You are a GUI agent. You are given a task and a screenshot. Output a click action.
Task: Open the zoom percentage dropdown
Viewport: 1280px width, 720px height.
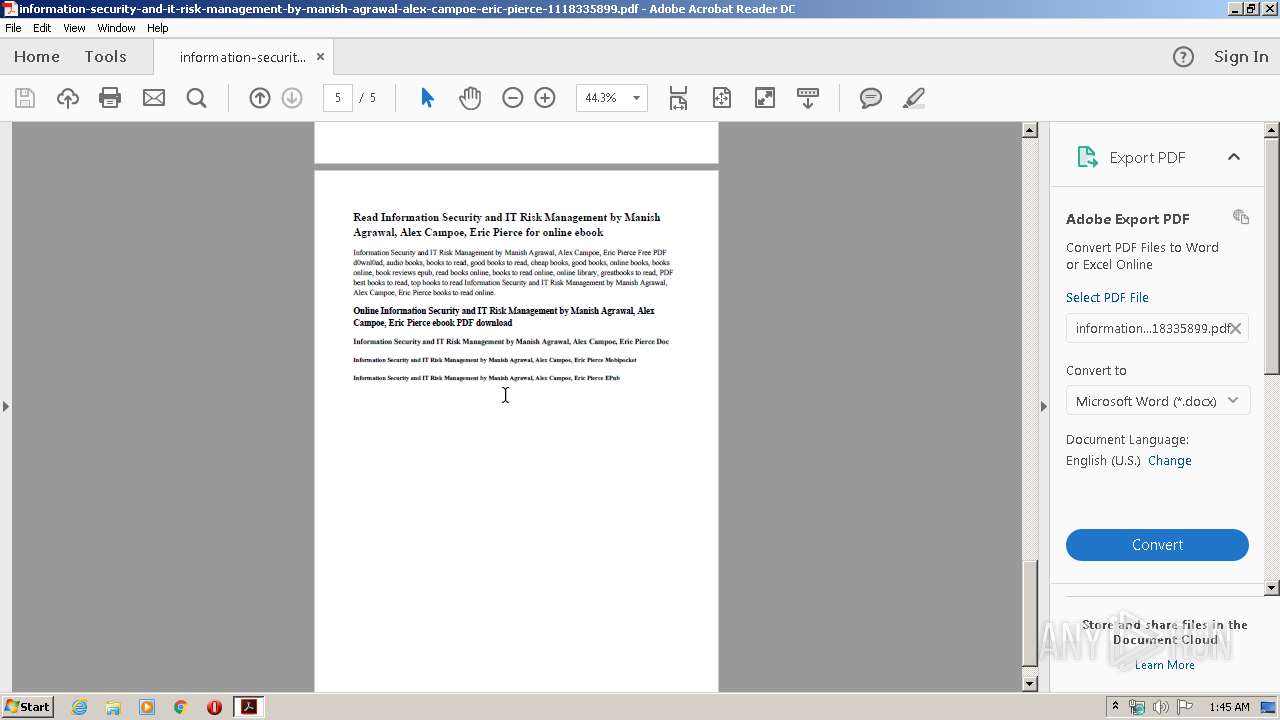point(636,98)
